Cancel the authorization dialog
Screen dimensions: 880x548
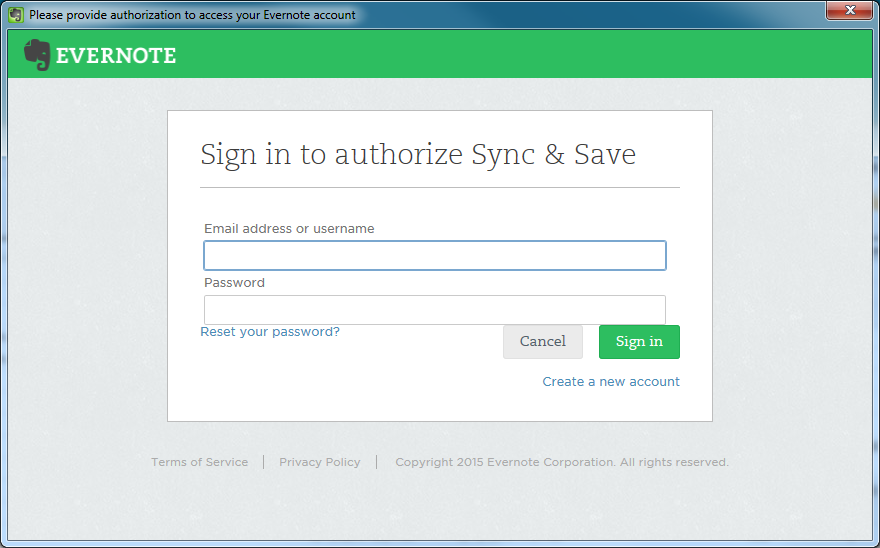pos(543,341)
